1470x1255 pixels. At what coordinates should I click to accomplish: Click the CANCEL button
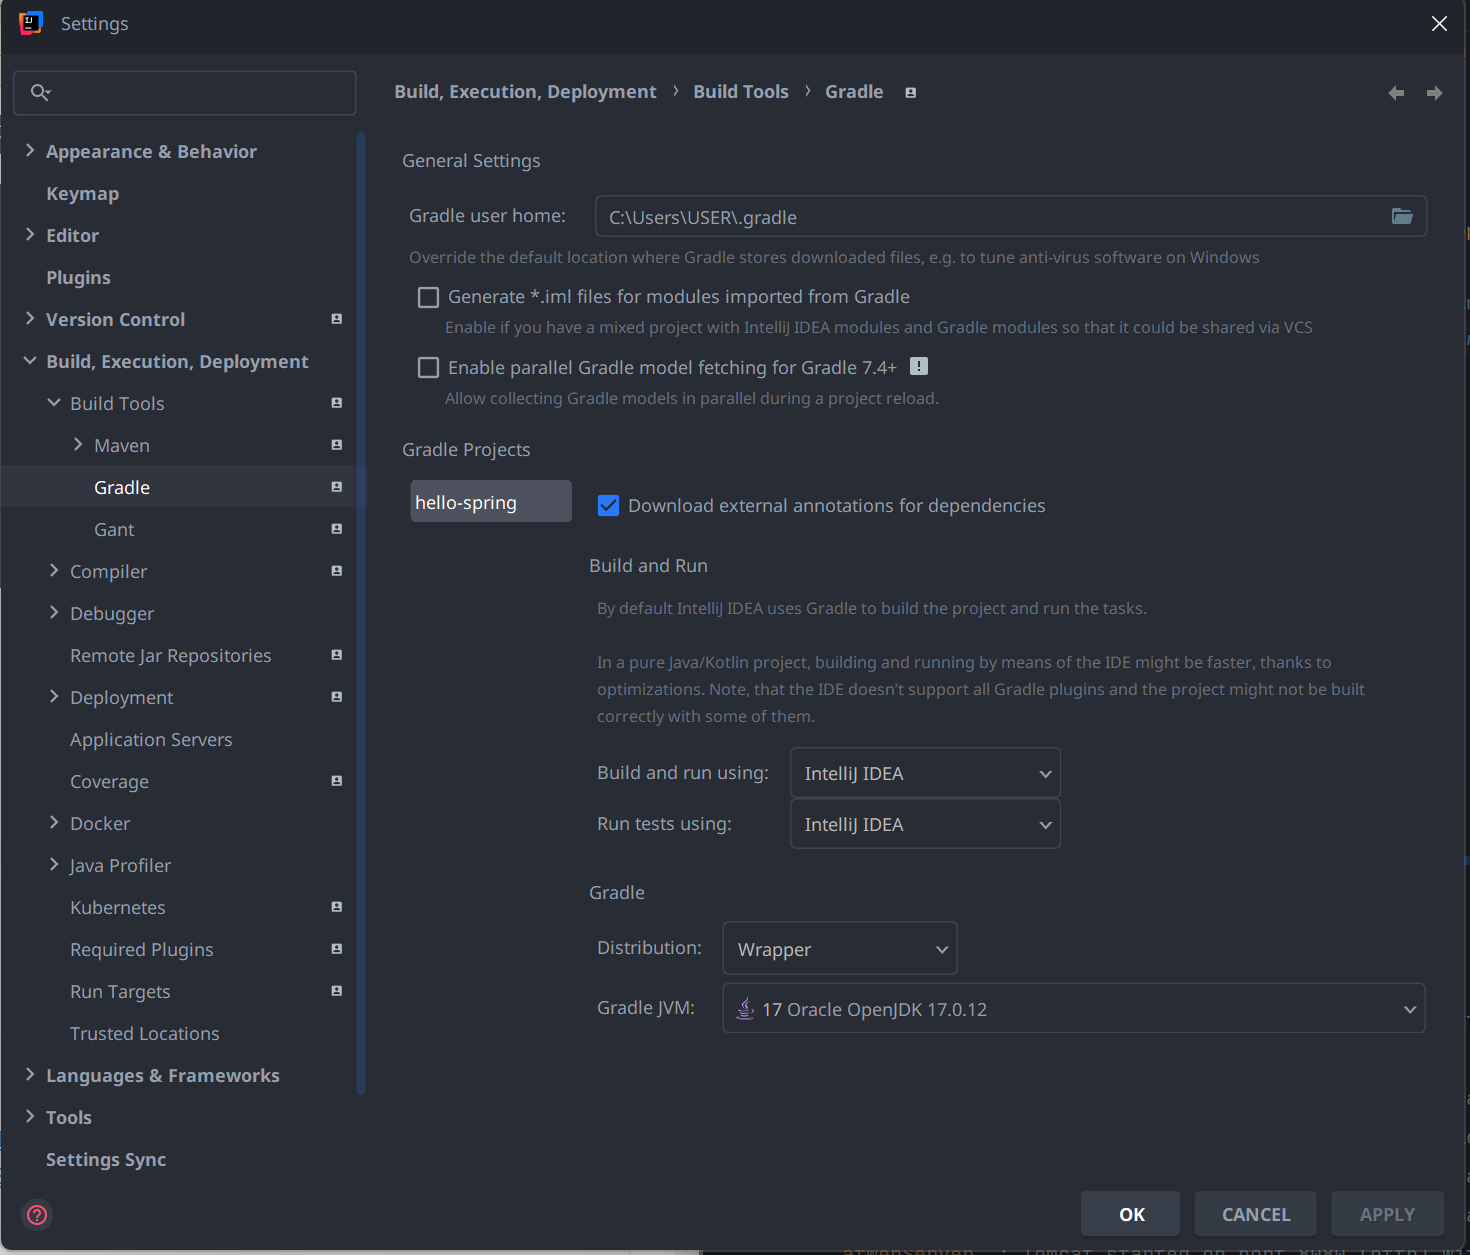[x=1256, y=1214]
